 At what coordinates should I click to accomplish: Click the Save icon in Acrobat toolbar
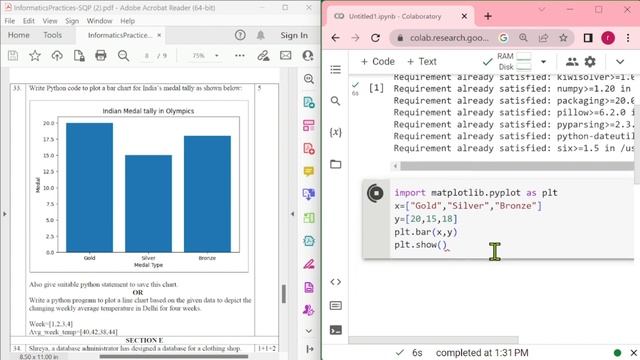[x=13, y=56]
